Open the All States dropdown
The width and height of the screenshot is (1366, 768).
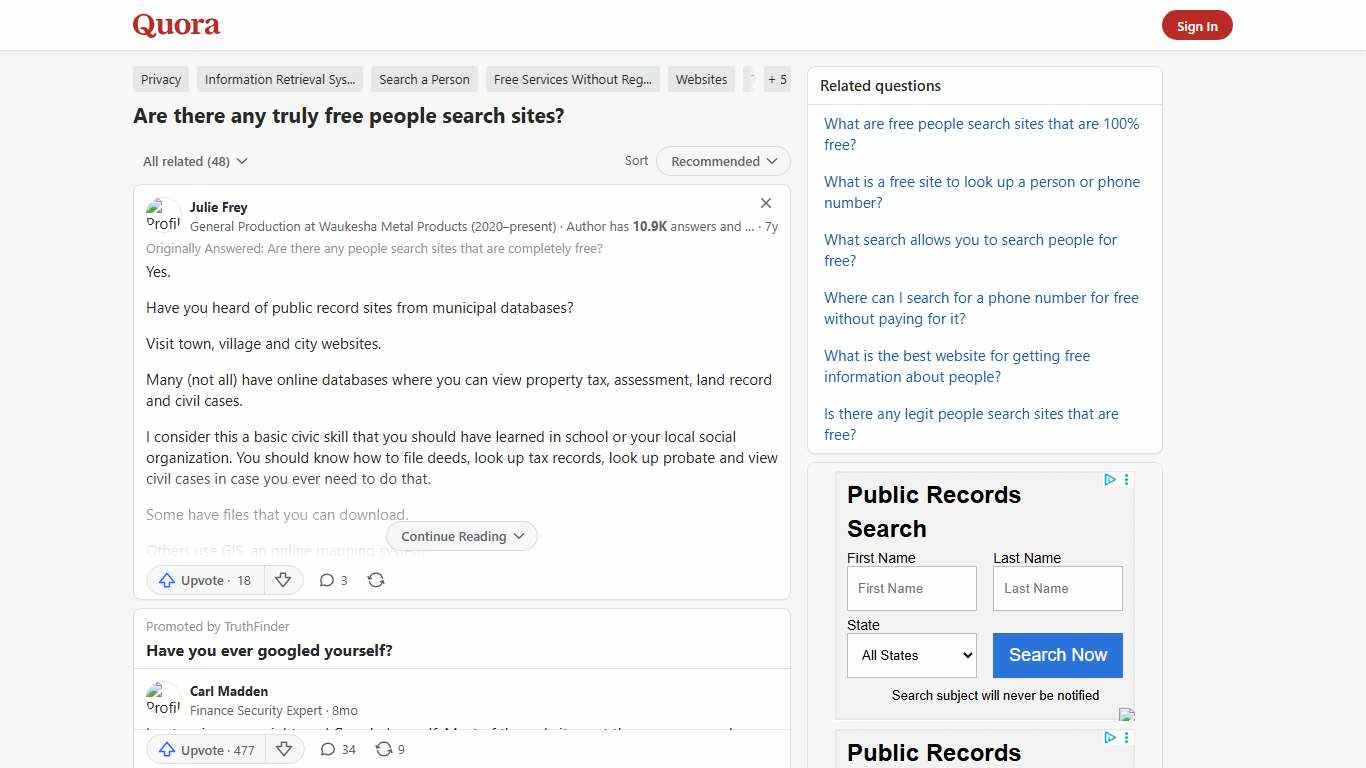point(910,655)
